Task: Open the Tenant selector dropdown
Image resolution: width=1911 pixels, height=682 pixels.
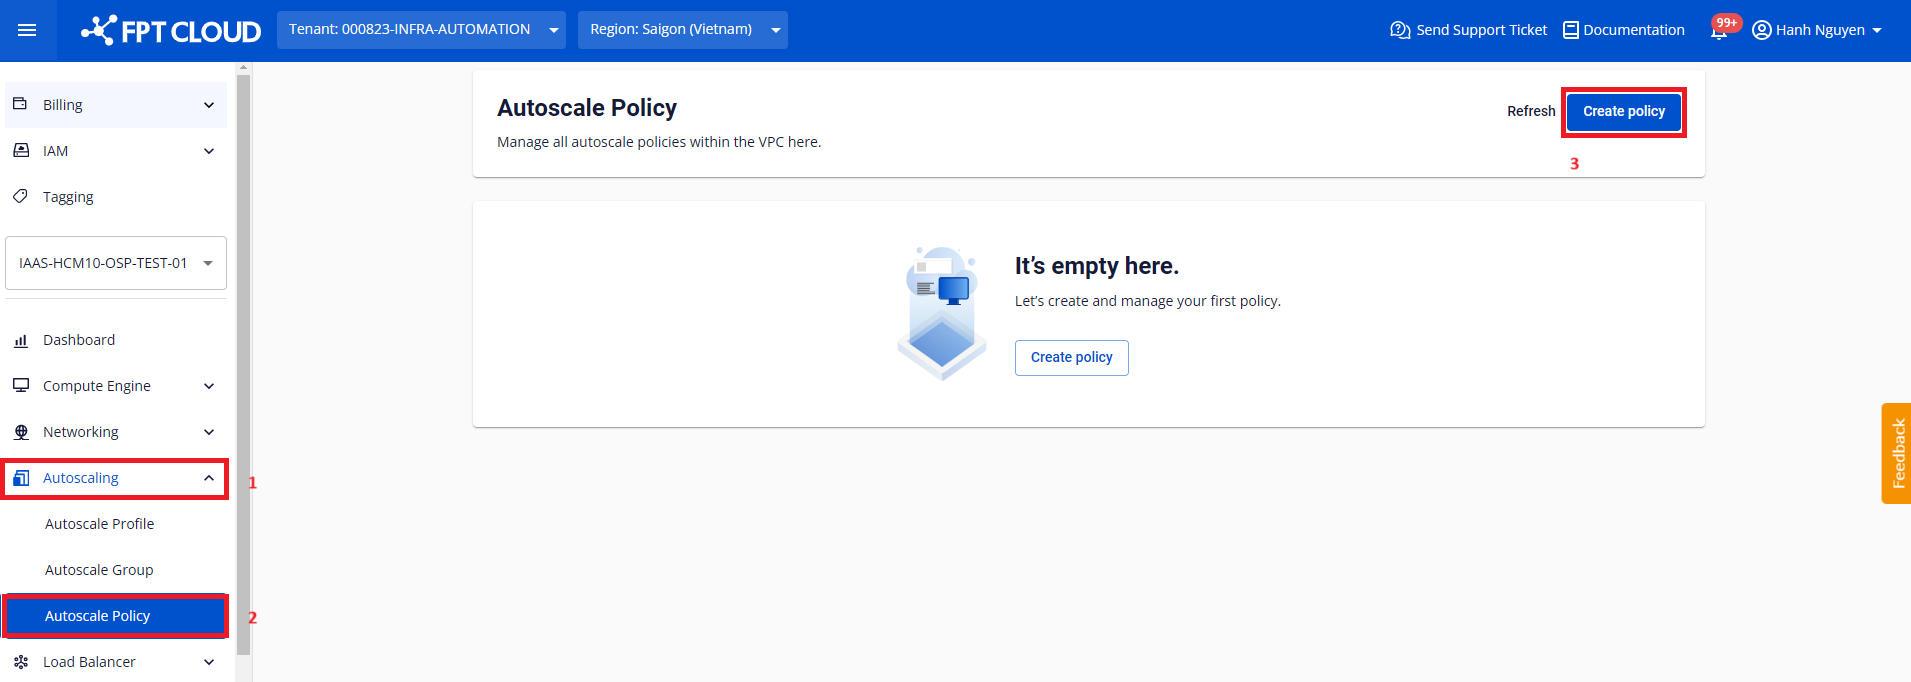Action: point(420,30)
